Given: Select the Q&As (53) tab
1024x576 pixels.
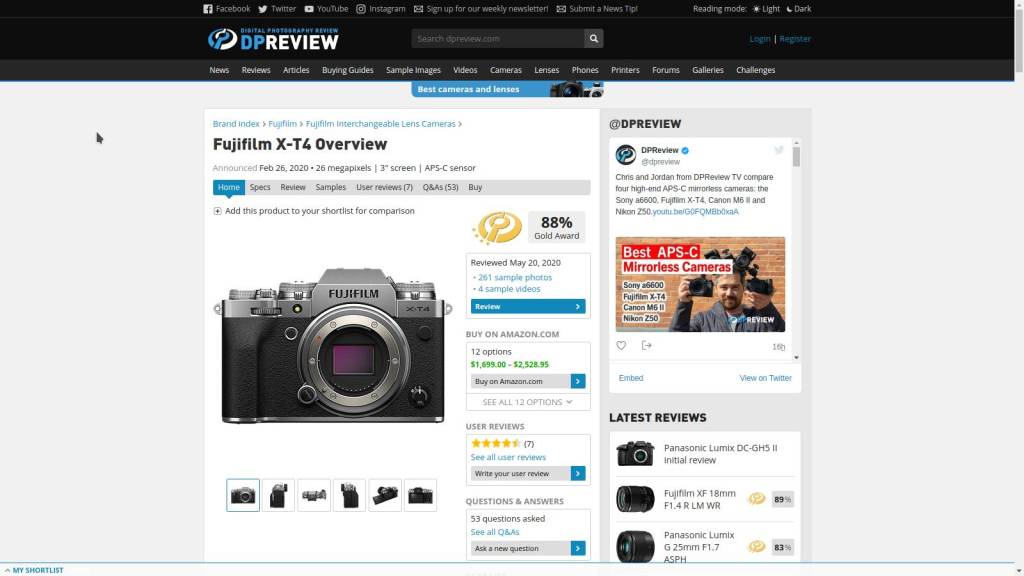Looking at the screenshot, I should 440,187.
